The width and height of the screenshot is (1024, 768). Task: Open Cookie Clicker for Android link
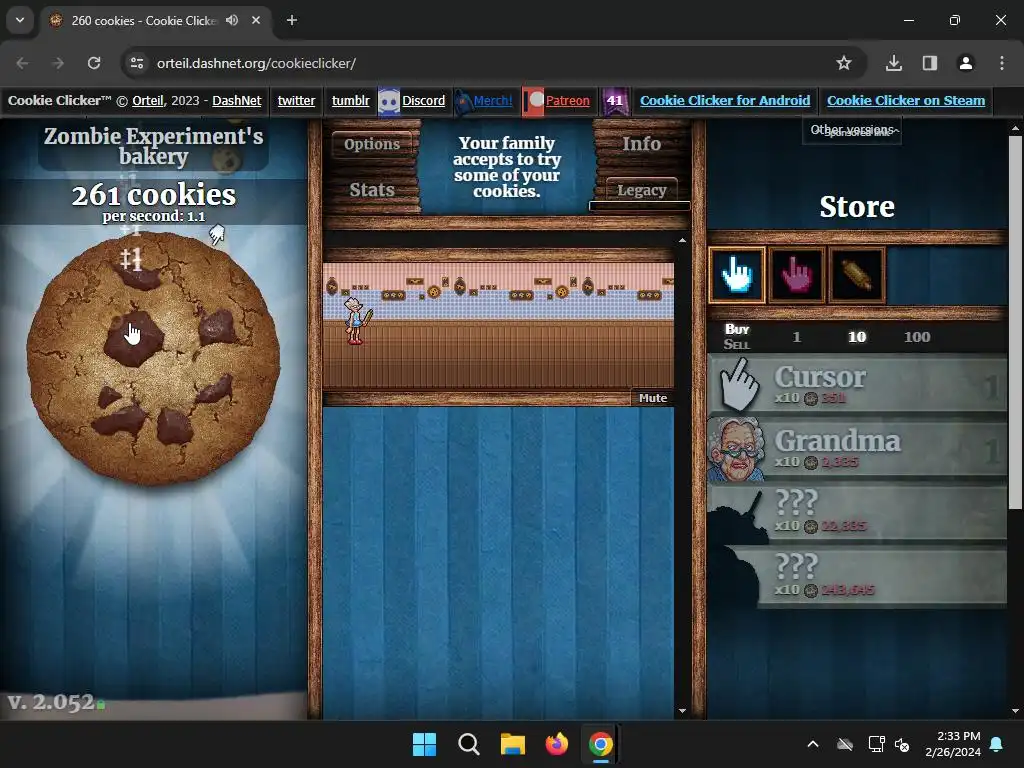[x=725, y=101]
